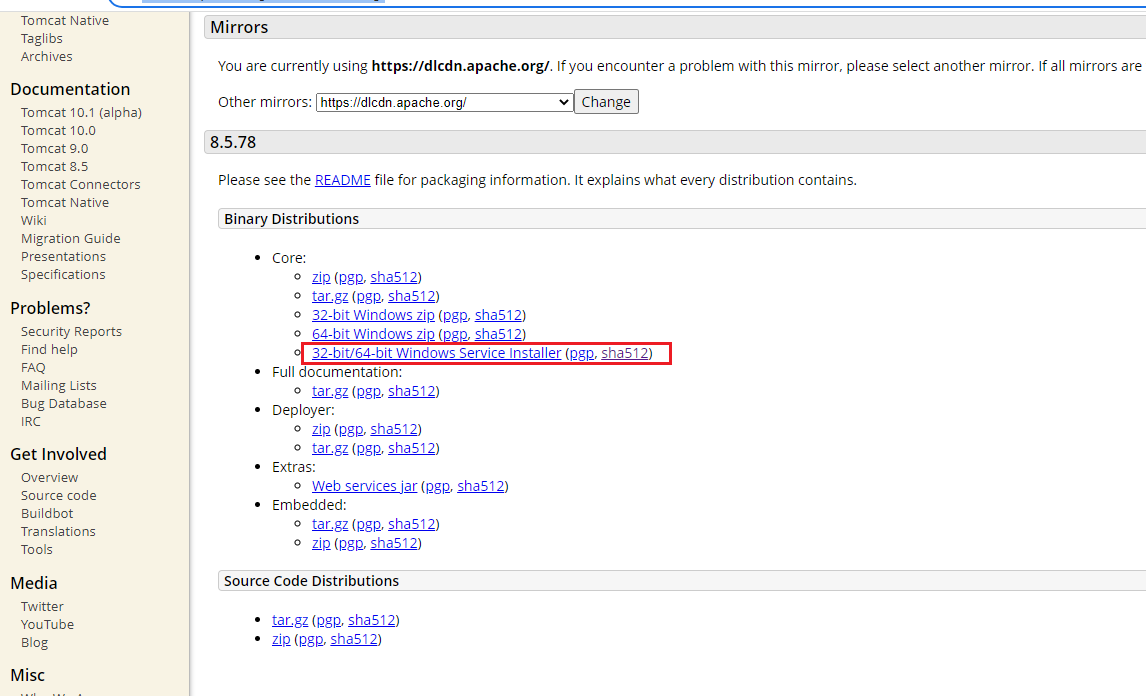Open pgp for 32-bit Windows zip

point(455,315)
